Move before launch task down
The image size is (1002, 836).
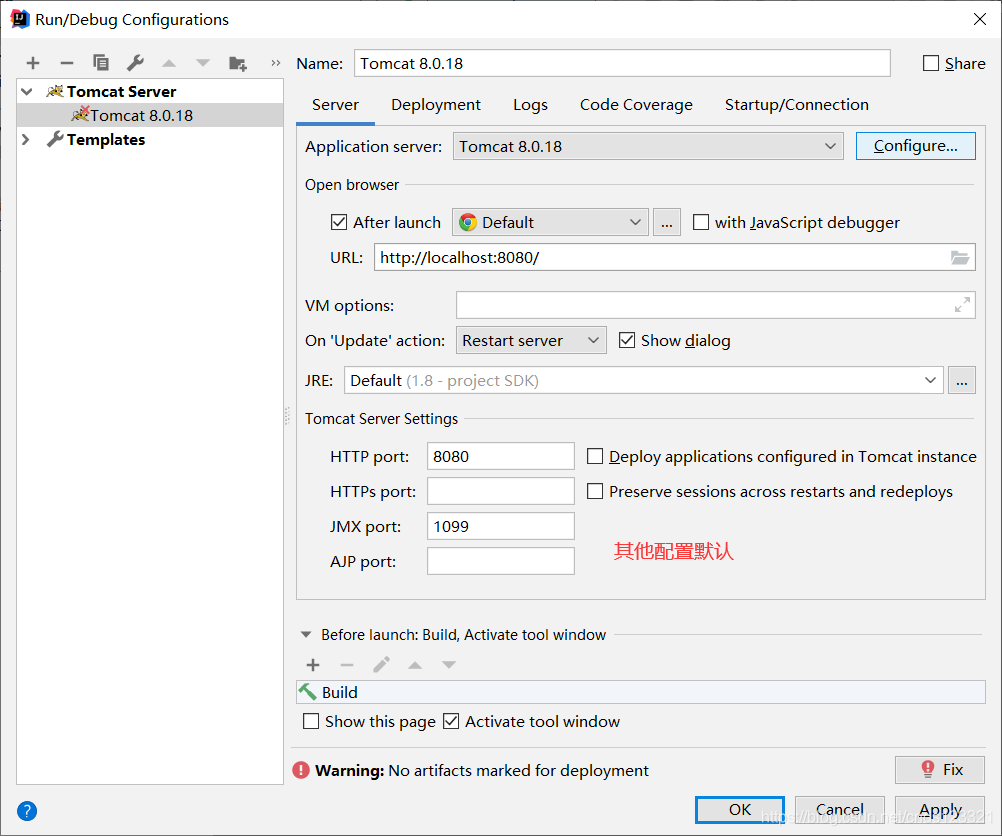[x=449, y=665]
